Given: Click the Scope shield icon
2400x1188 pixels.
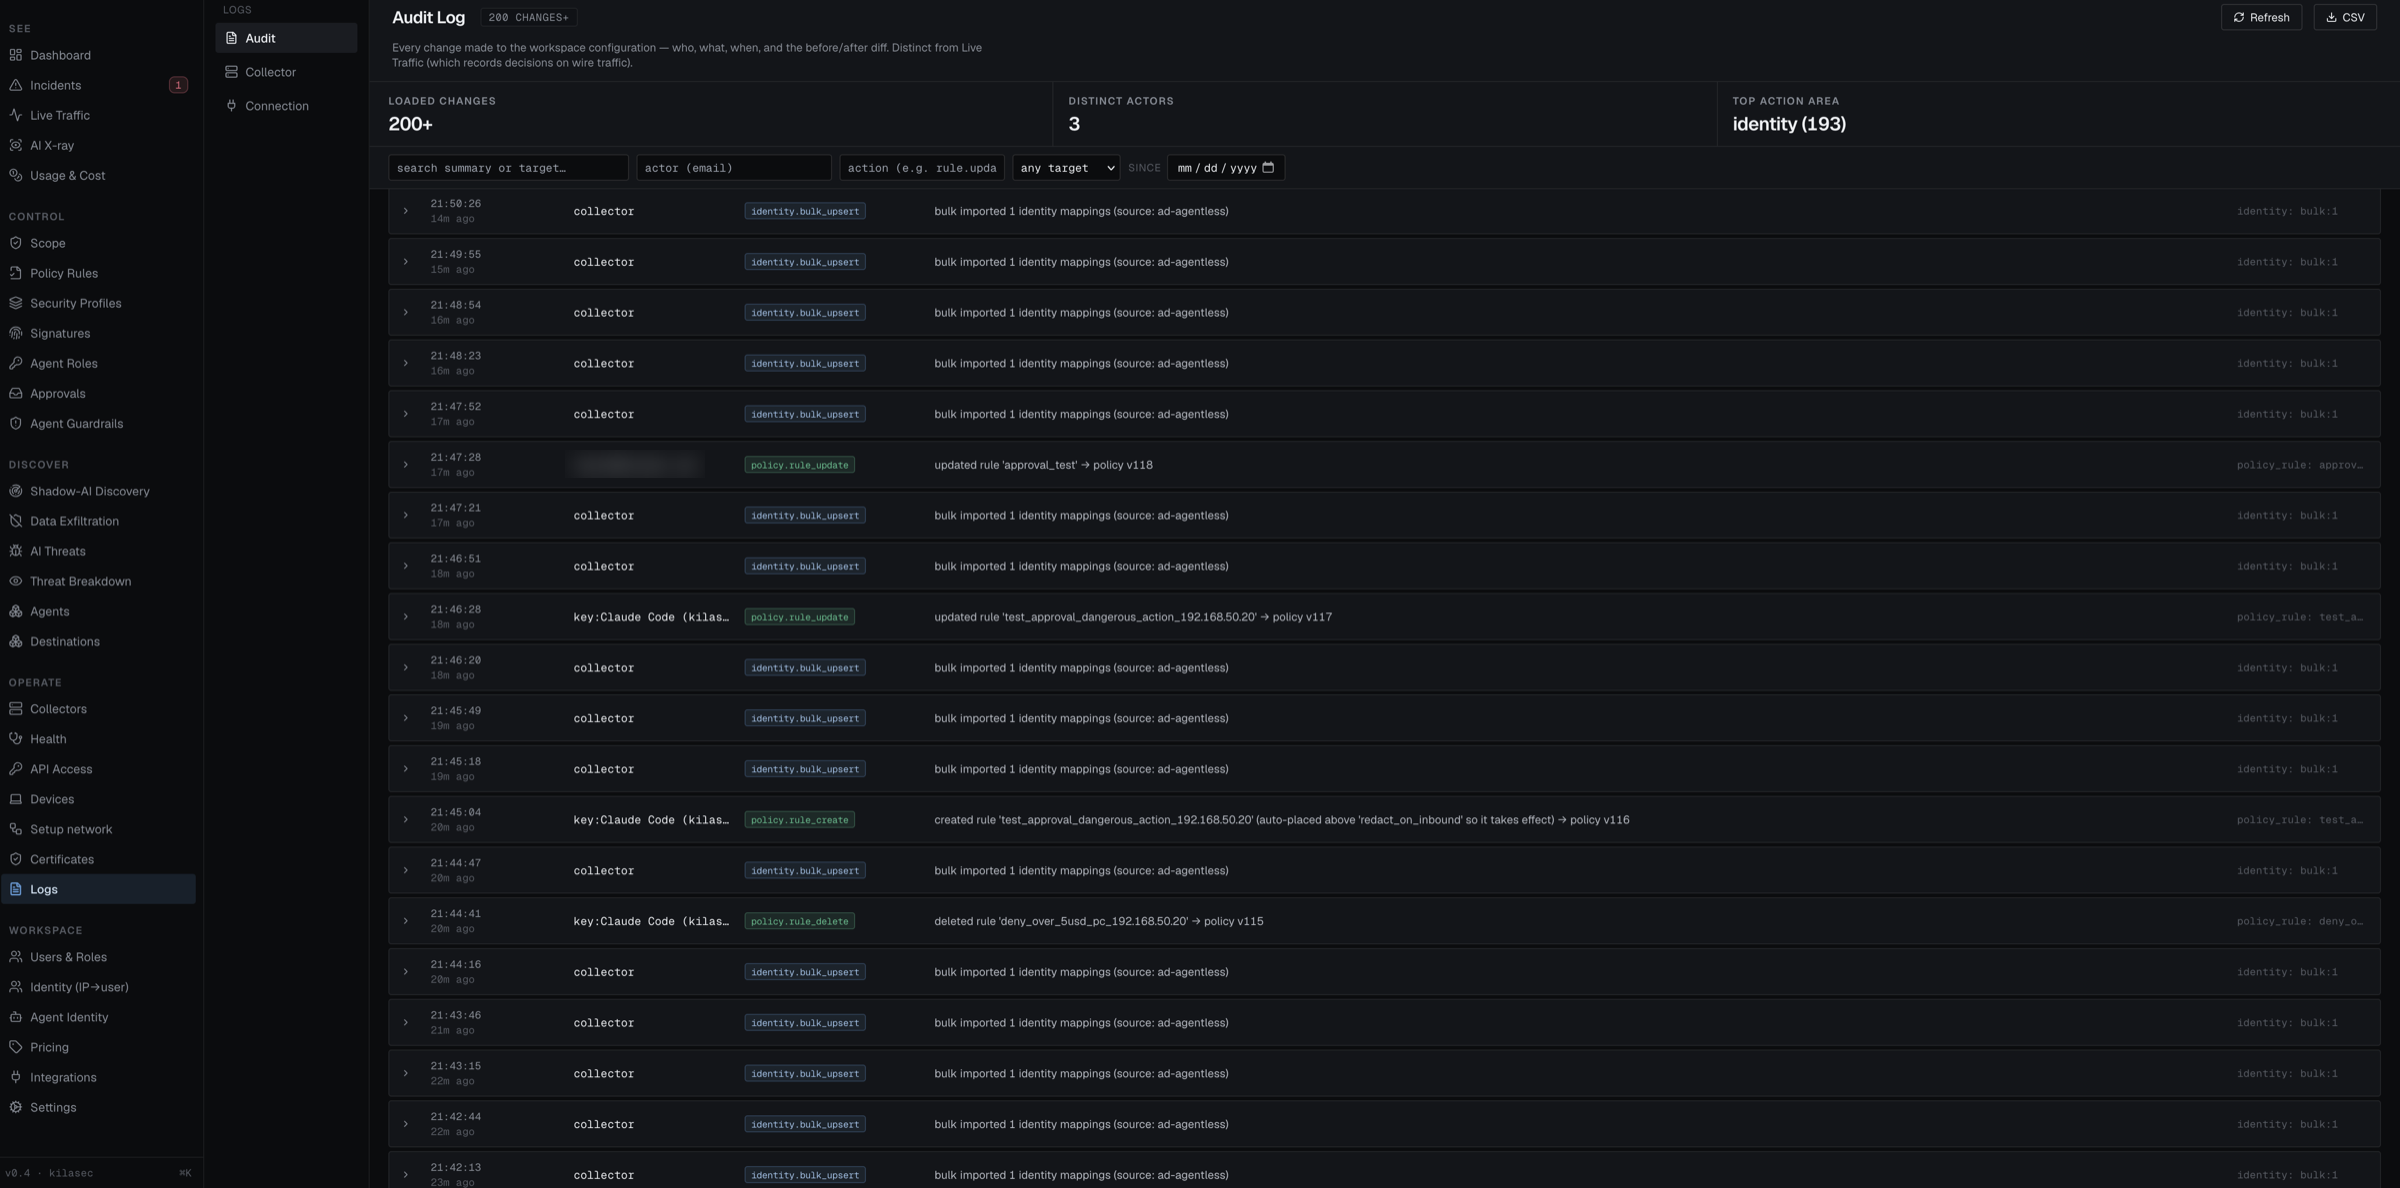Looking at the screenshot, I should click(x=16, y=243).
